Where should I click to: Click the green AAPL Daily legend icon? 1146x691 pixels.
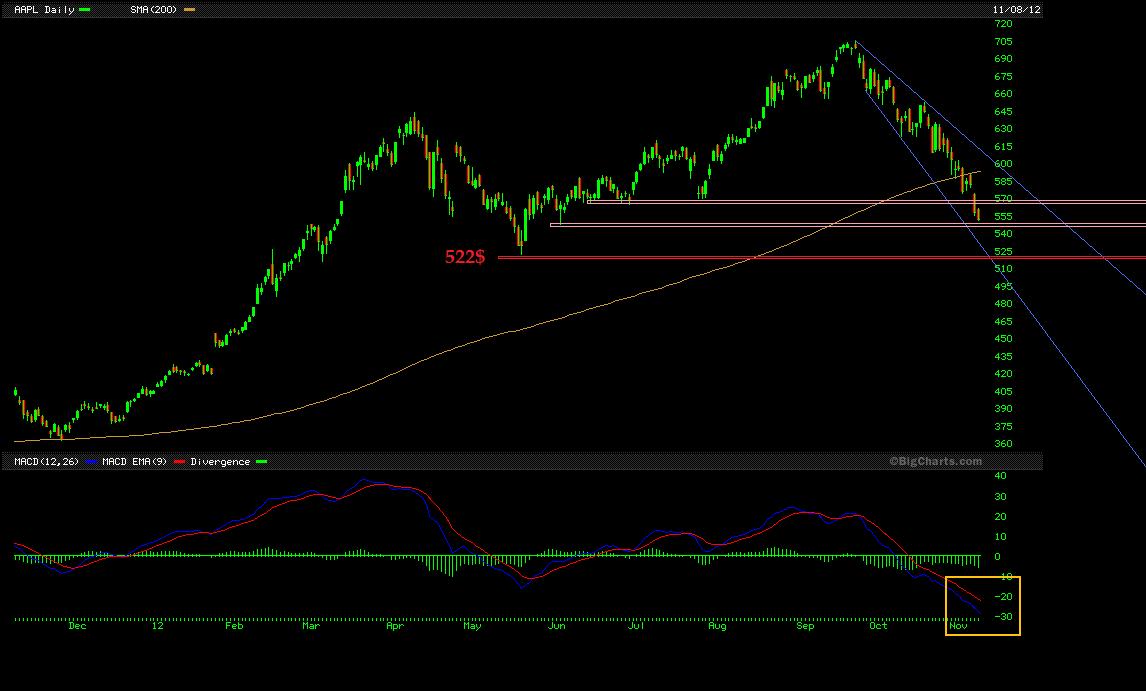[x=84, y=9]
